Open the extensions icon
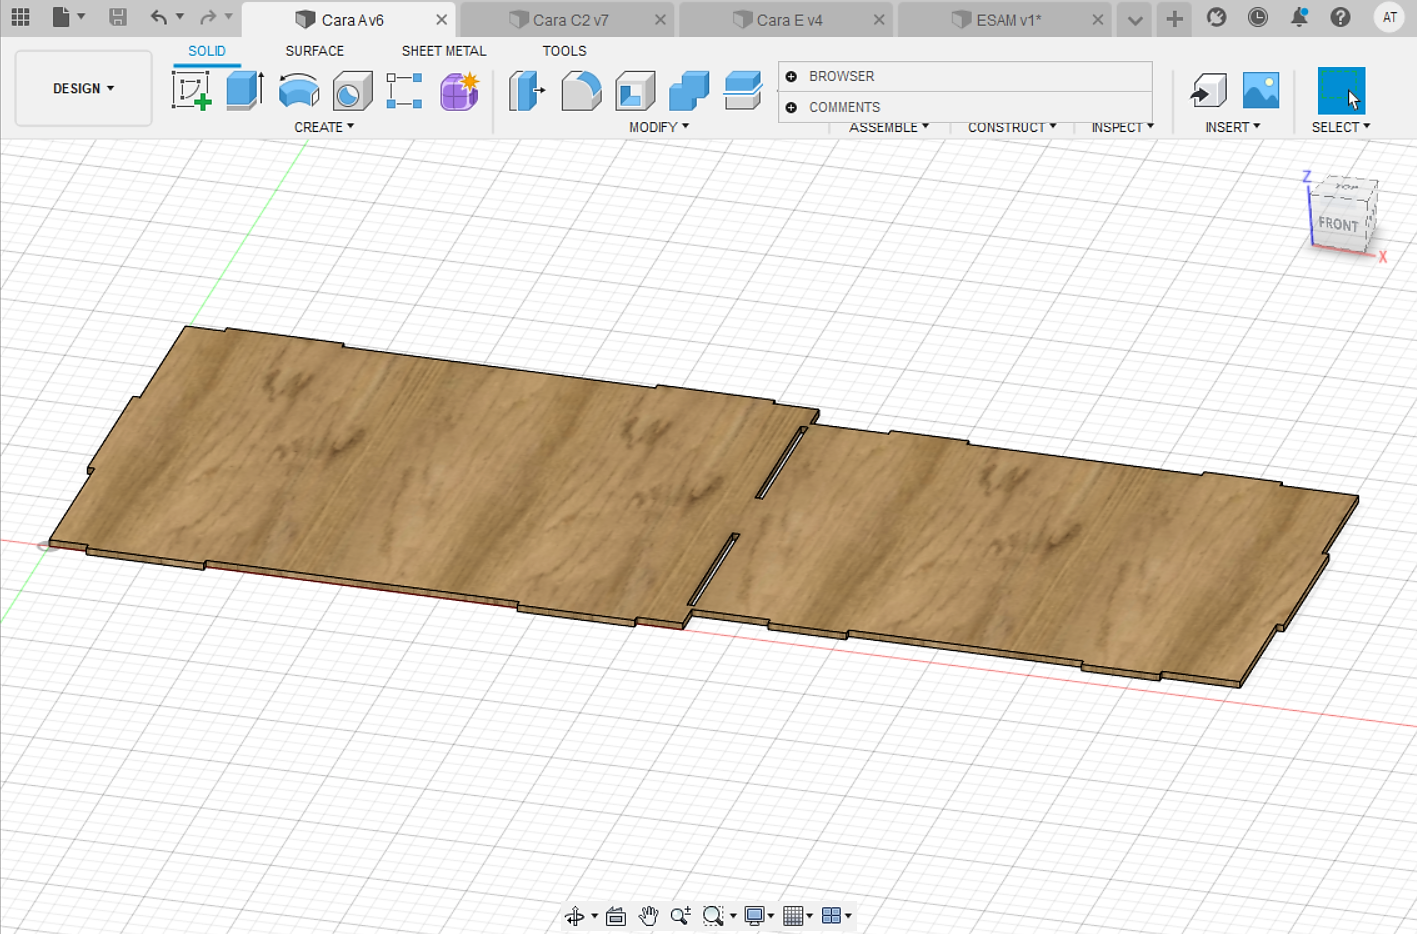This screenshot has width=1417, height=934. (x=1216, y=17)
